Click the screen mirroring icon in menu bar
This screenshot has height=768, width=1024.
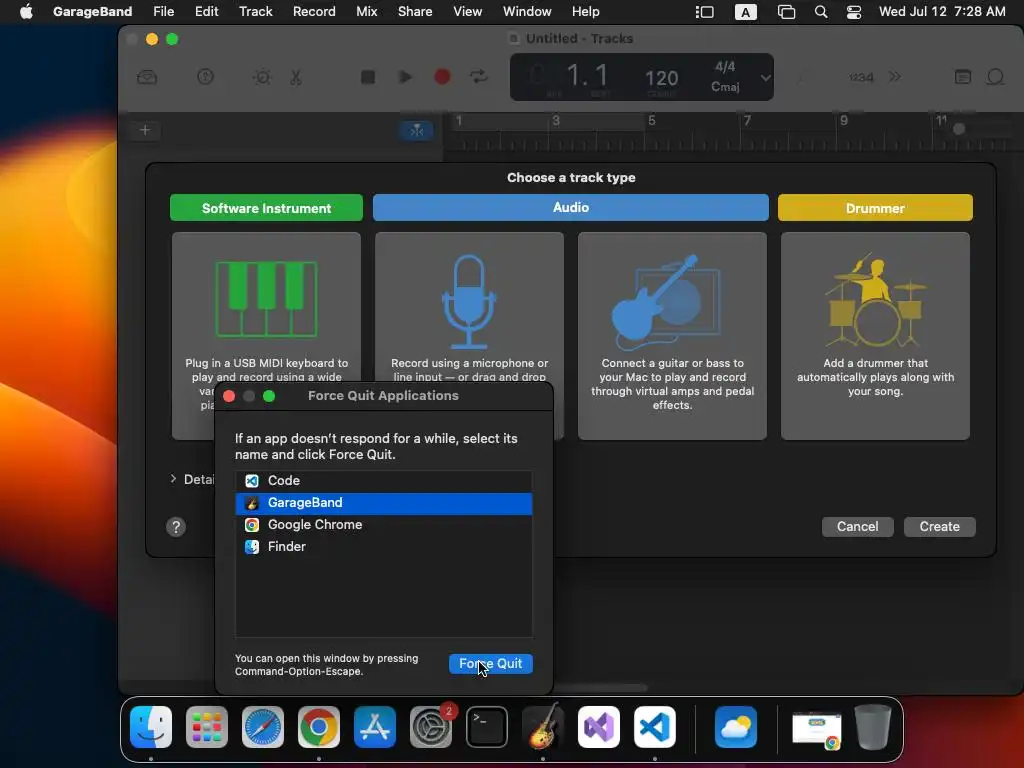pos(786,12)
